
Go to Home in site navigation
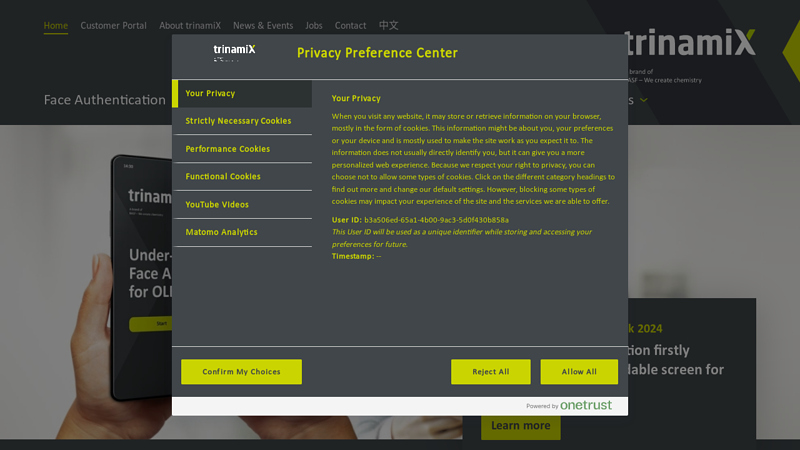pos(56,26)
